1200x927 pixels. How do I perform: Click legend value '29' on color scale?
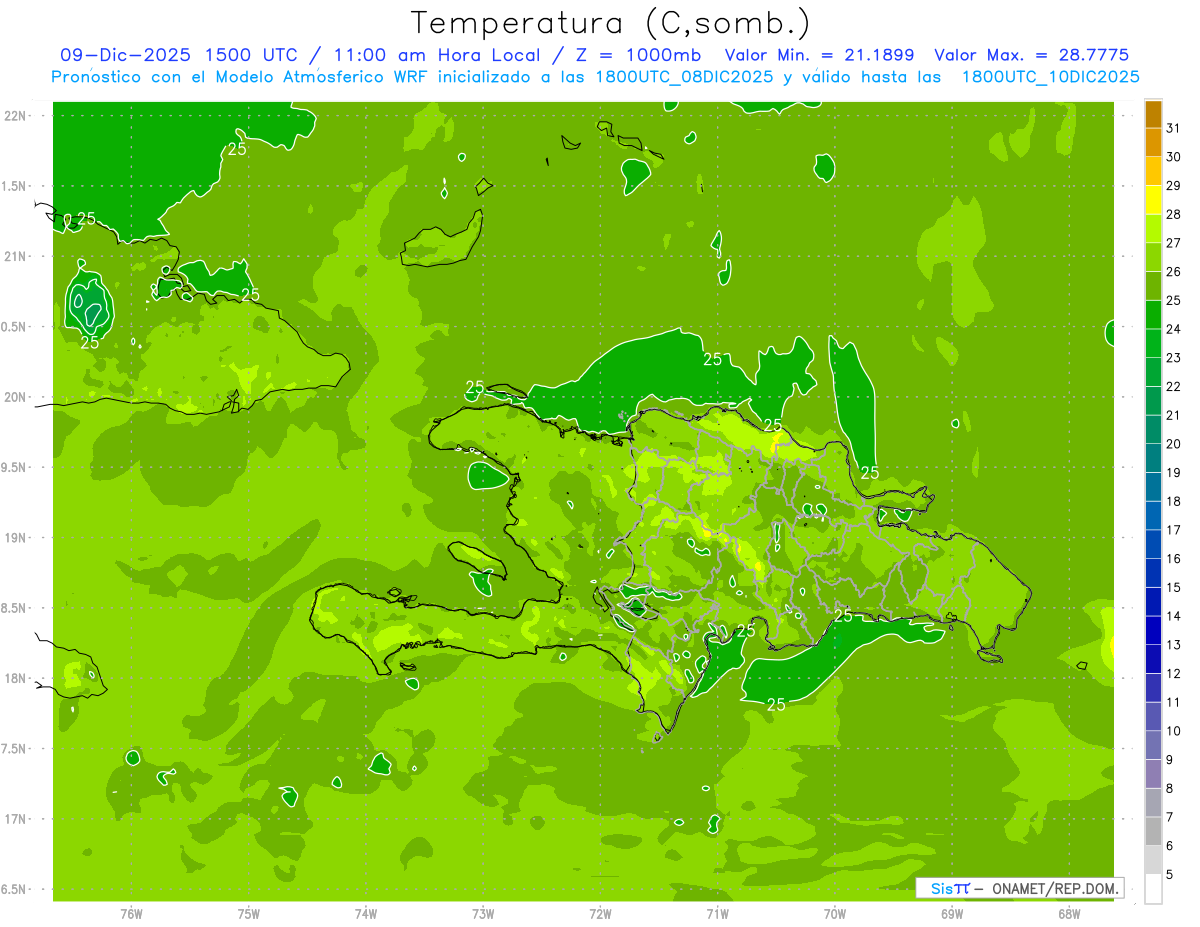[1174, 185]
